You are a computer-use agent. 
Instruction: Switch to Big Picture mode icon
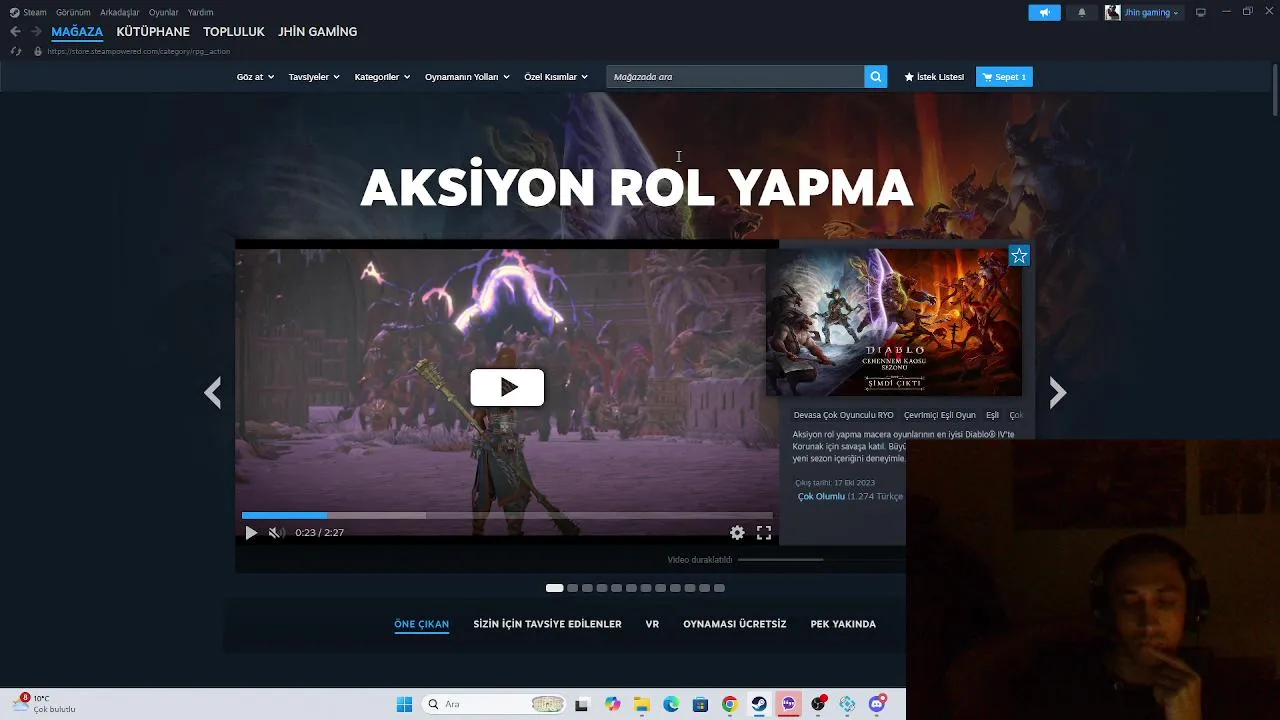1201,12
